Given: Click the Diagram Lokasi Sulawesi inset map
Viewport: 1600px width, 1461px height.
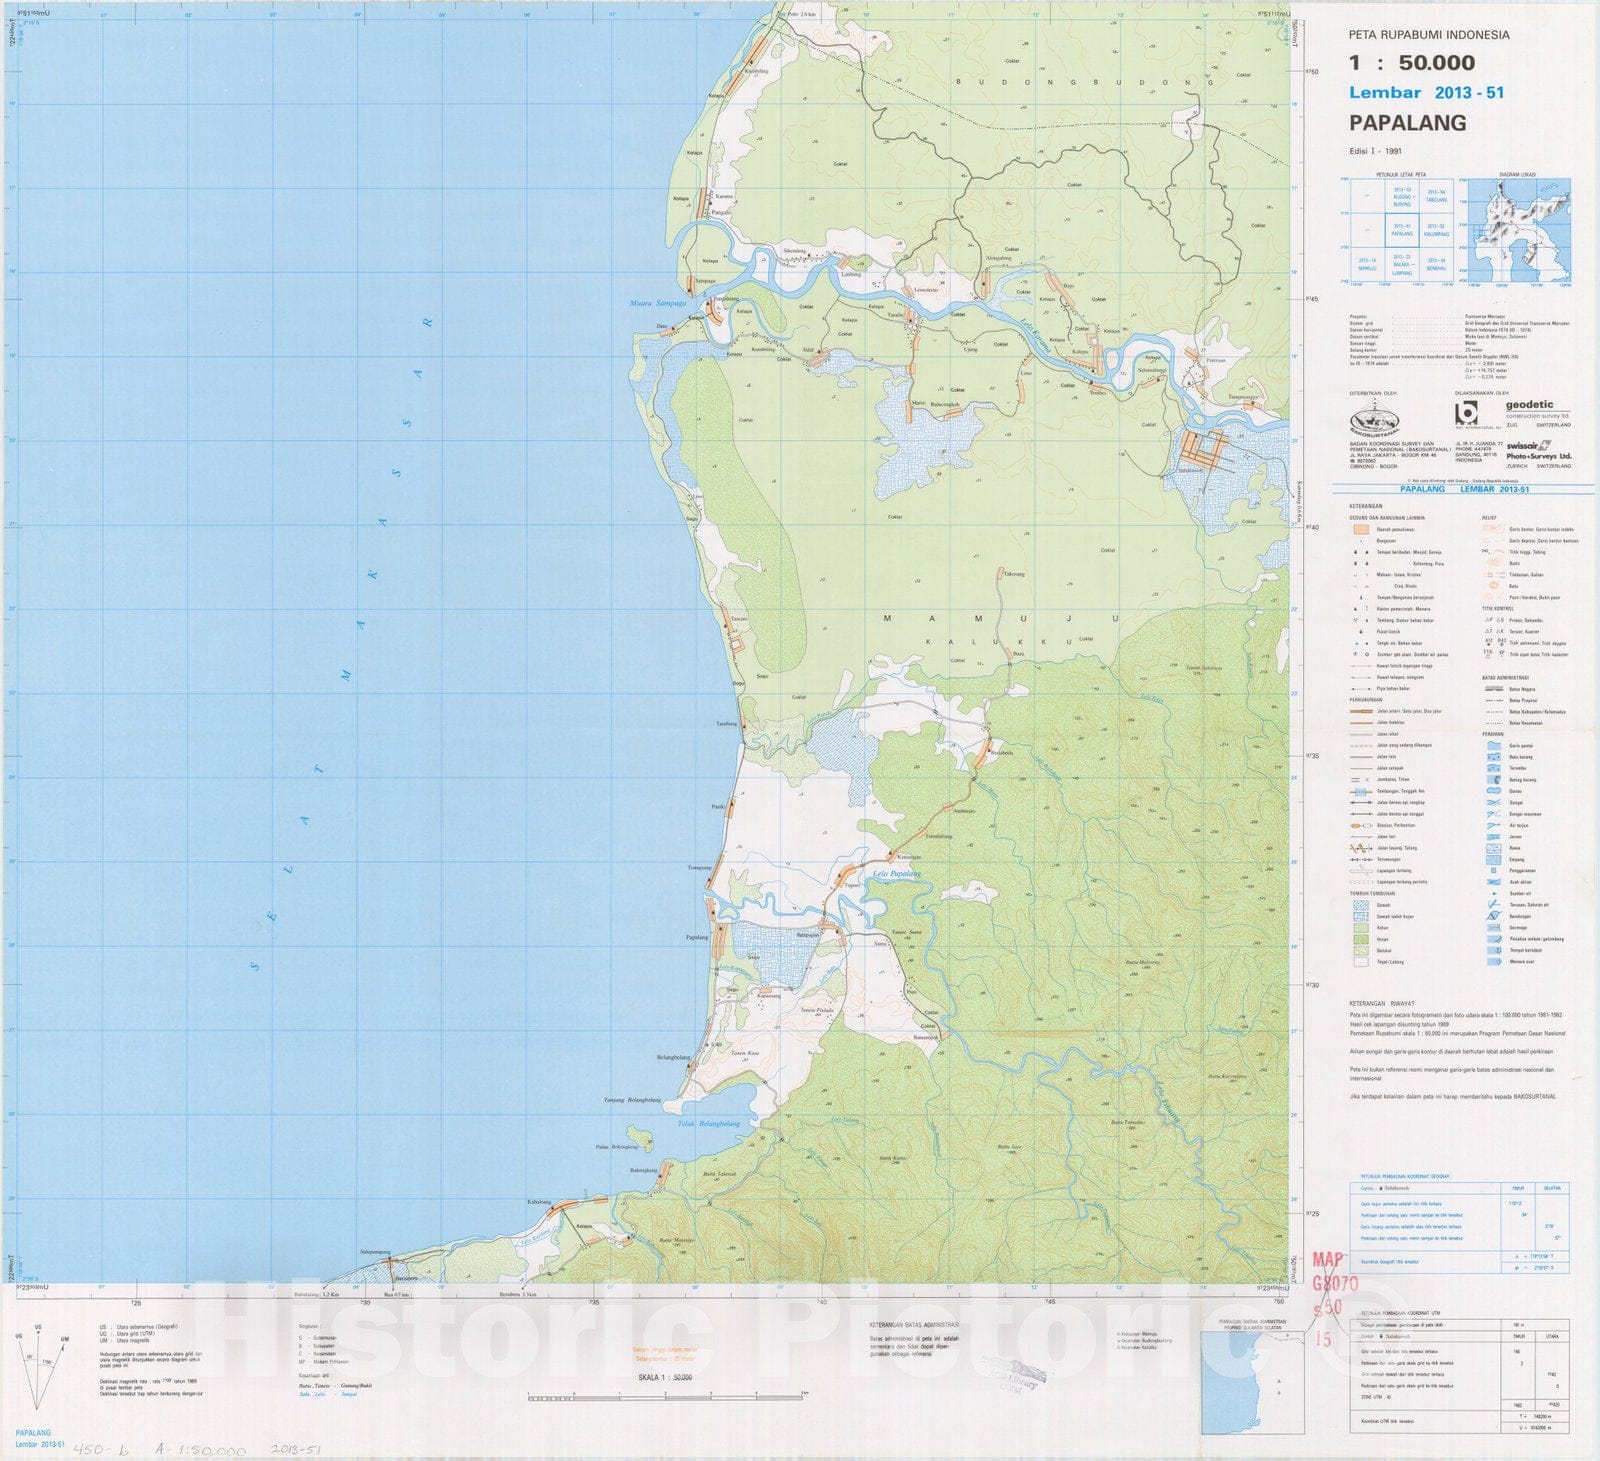Looking at the screenshot, I should click(1518, 231).
